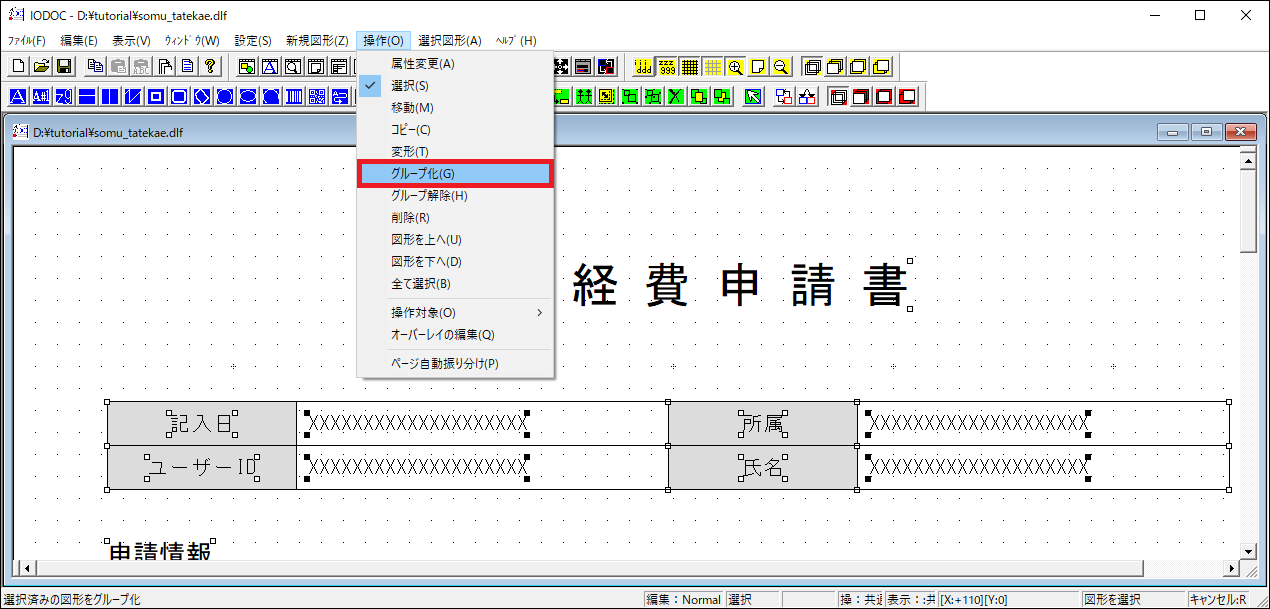Open the 編集(E) menu
1270x609 pixels.
click(x=79, y=41)
